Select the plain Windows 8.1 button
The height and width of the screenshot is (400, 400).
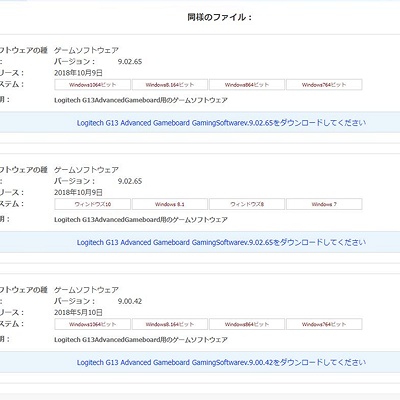[170, 204]
